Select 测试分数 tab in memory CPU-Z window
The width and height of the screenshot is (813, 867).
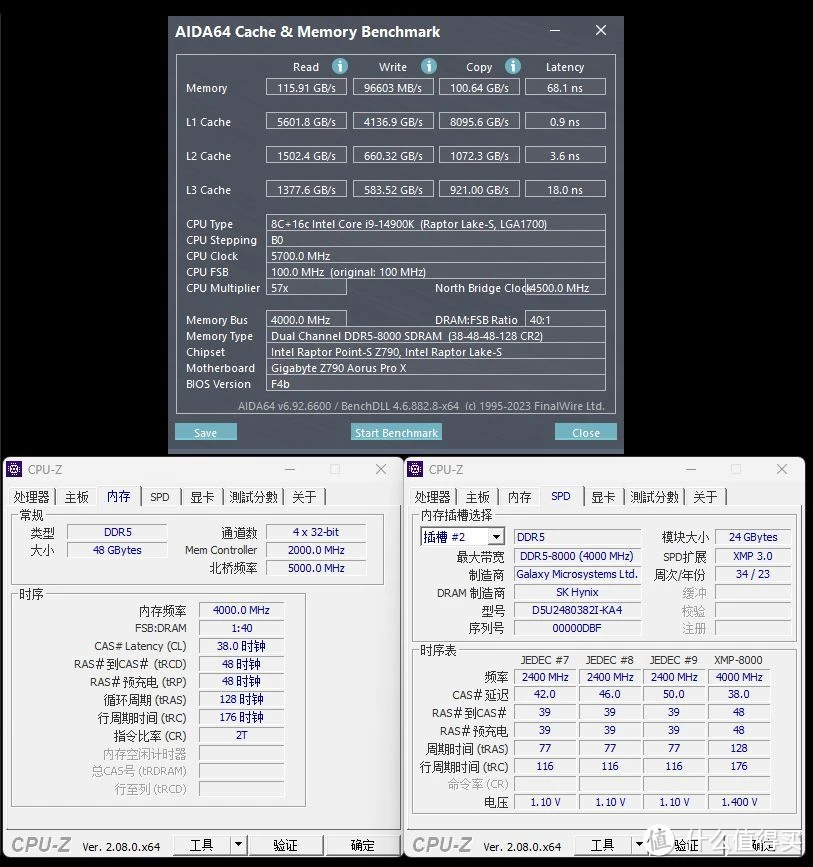click(x=253, y=497)
